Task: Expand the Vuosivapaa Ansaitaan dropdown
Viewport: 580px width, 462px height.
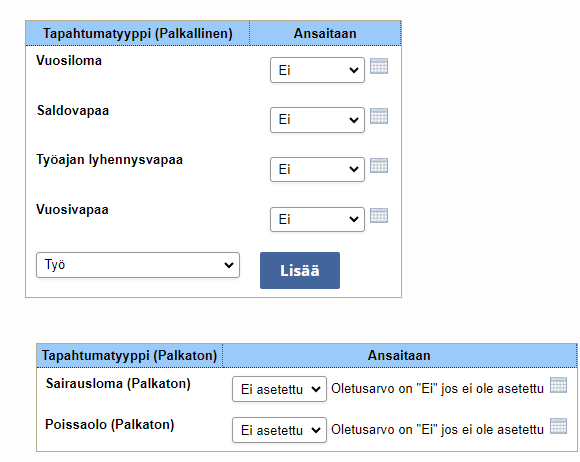Action: [x=317, y=219]
